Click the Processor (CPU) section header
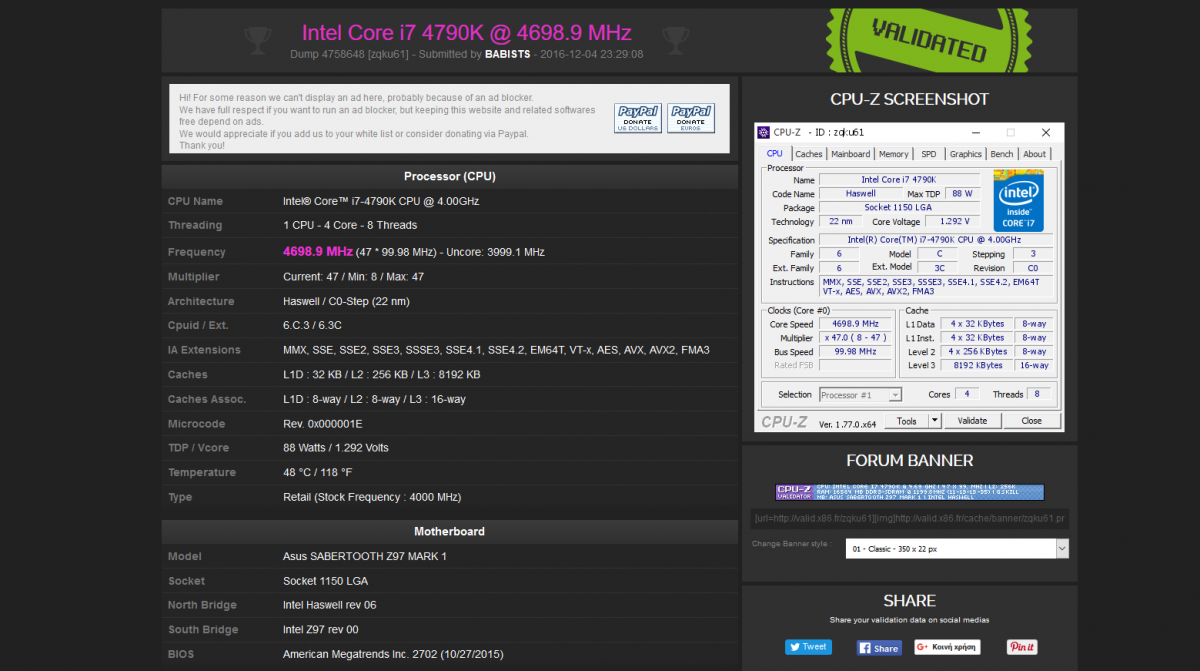This screenshot has width=1200, height=671. (450, 177)
